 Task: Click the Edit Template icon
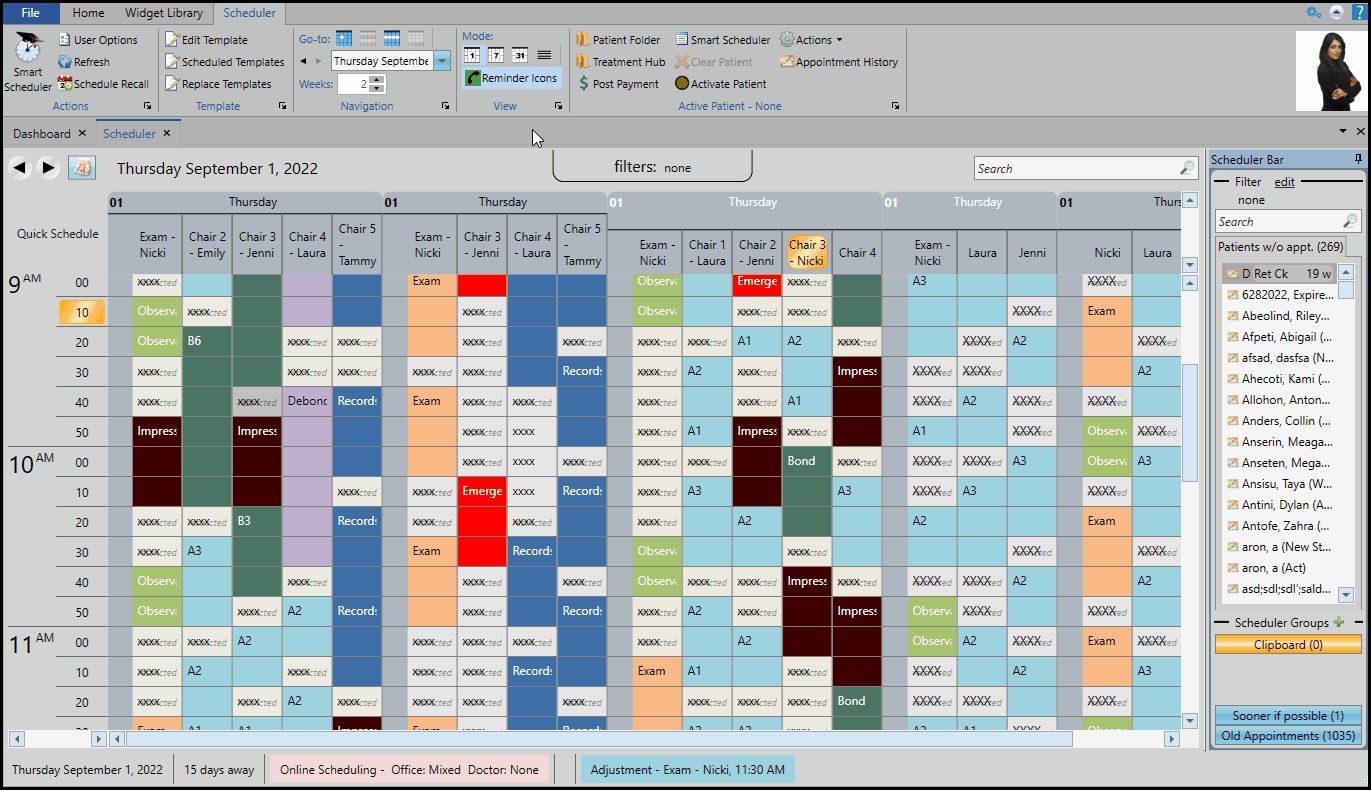pyautogui.click(x=173, y=40)
